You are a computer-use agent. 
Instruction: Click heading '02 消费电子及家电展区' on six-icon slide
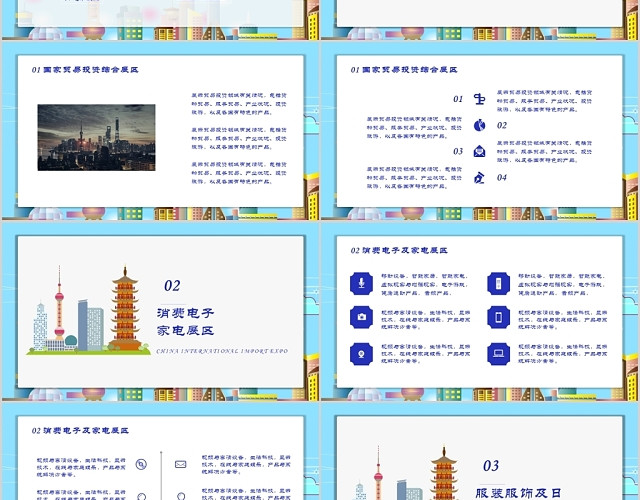coord(399,250)
